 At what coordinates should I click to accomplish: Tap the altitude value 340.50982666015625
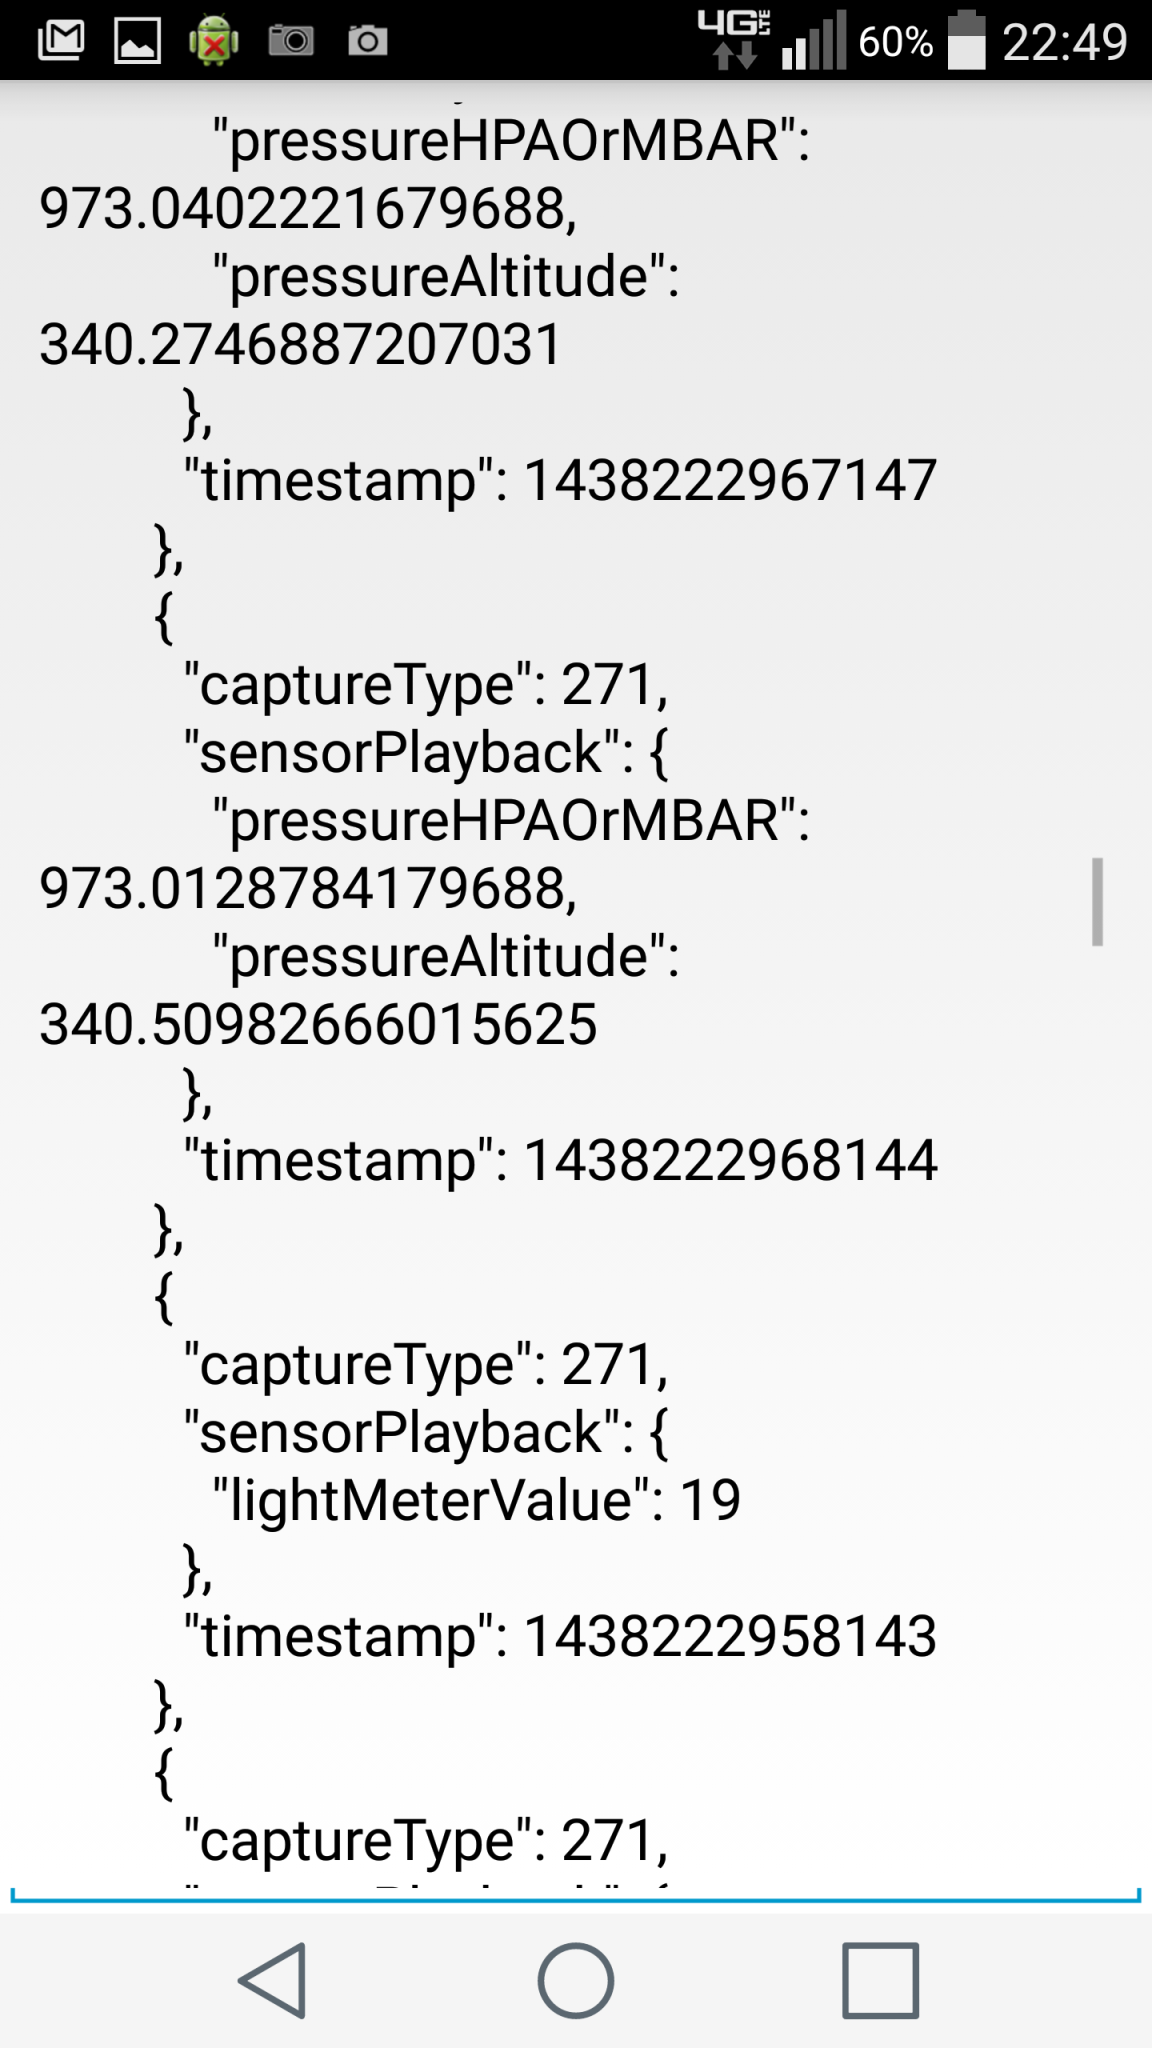(x=318, y=1025)
